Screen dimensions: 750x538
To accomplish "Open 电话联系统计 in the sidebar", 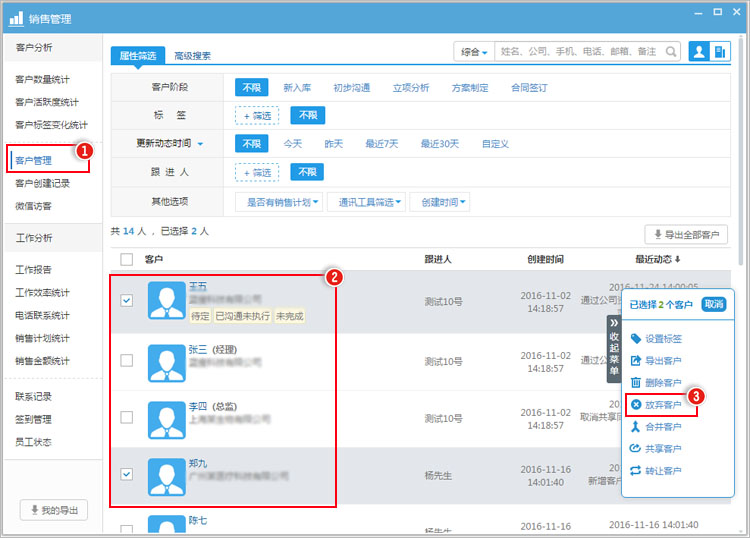I will click(x=42, y=316).
